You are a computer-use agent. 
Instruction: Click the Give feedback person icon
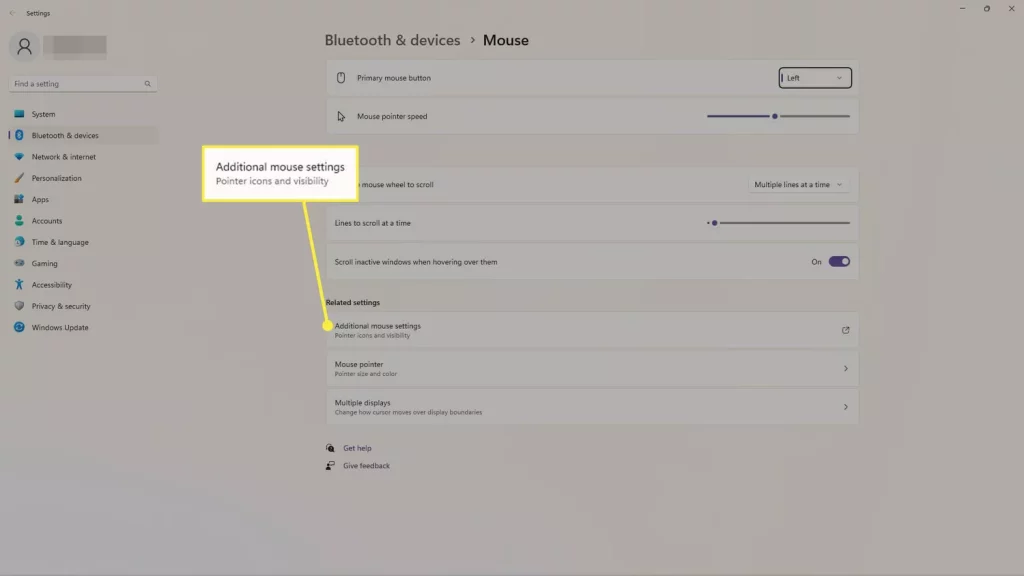[330, 466]
